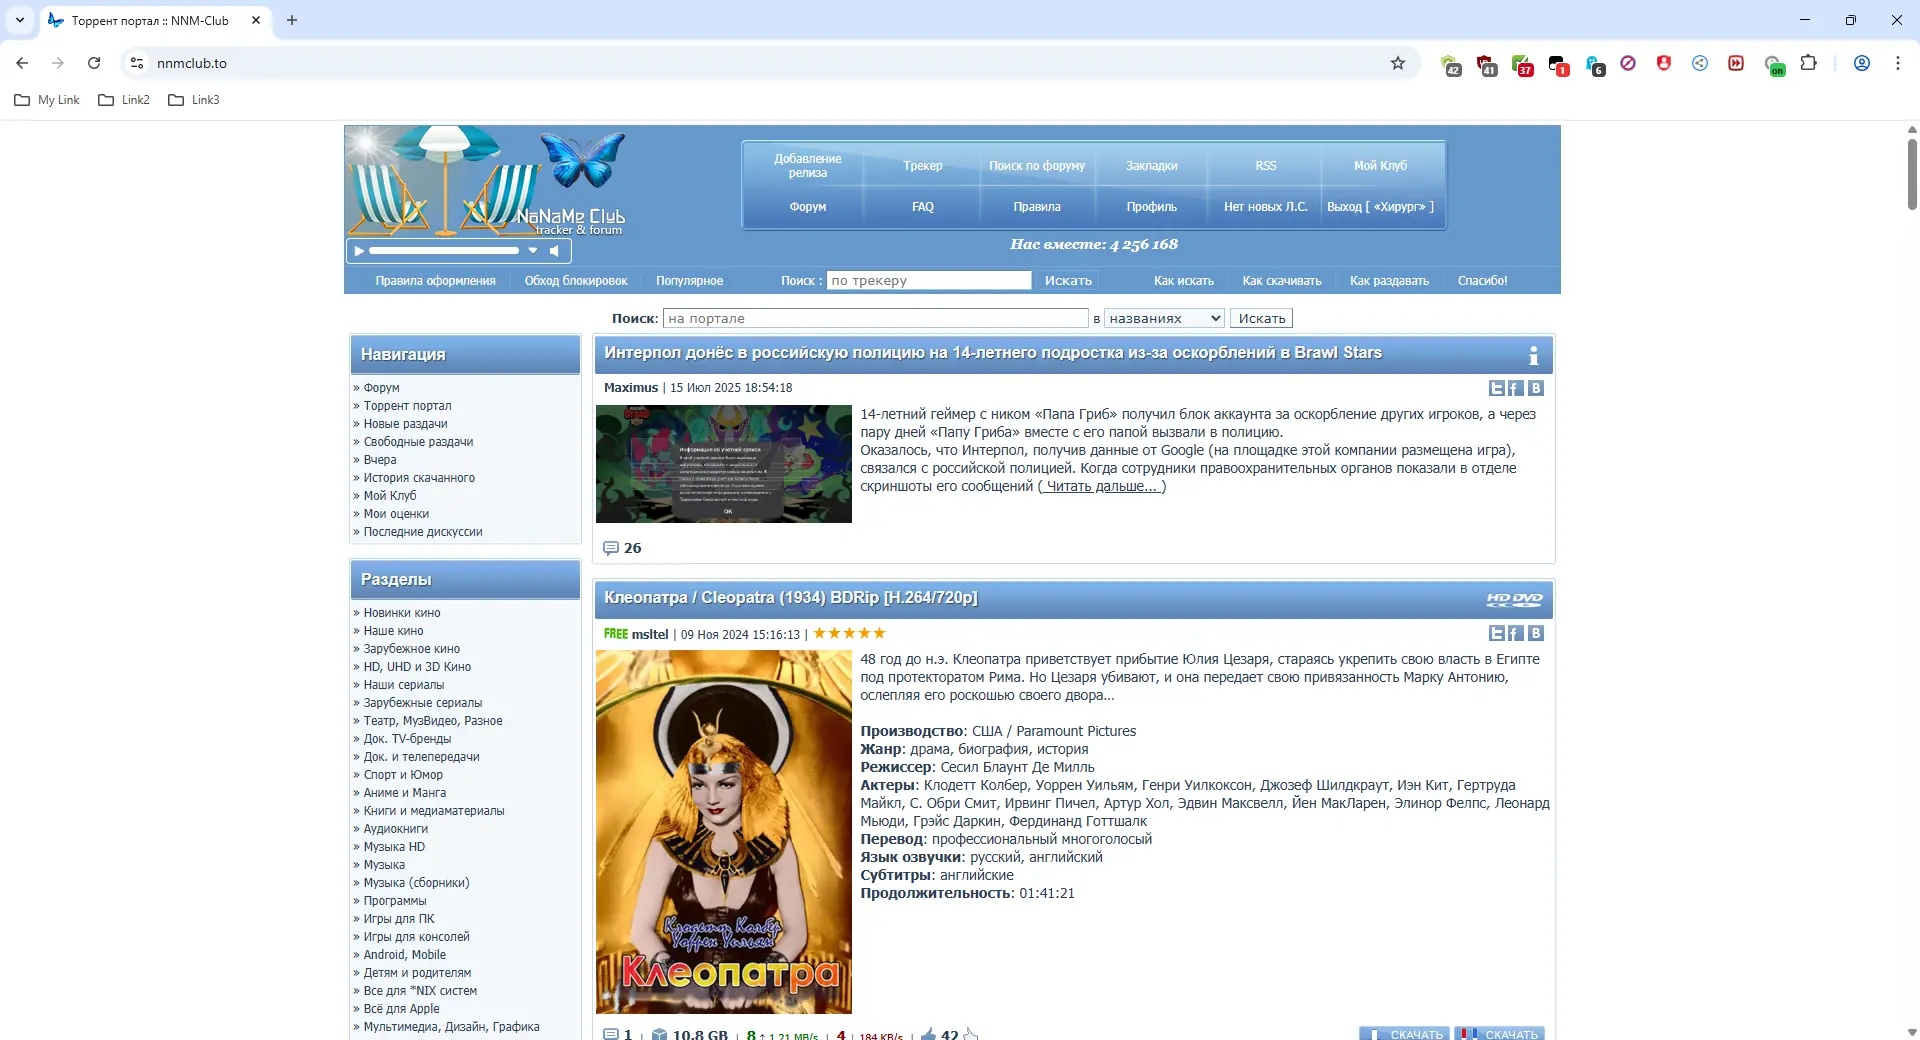This screenshot has width=1920, height=1040.
Task: Open the 26 comments on the Interpol post
Action: tap(622, 548)
